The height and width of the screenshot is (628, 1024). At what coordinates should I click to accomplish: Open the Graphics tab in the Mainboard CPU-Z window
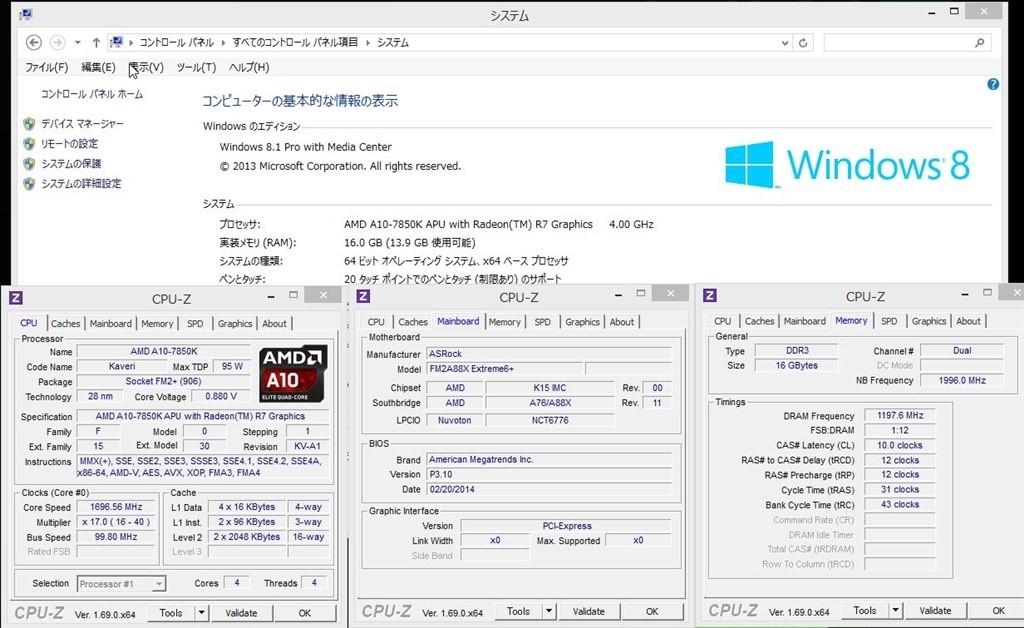pos(582,322)
